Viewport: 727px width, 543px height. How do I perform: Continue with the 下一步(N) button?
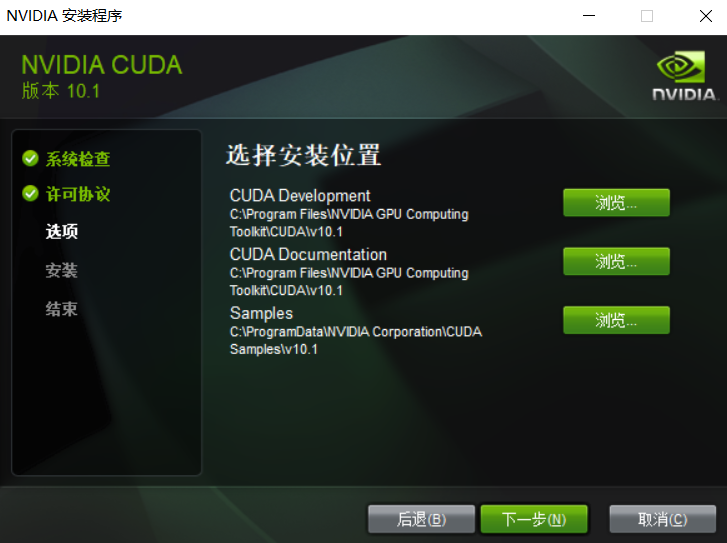point(534,519)
